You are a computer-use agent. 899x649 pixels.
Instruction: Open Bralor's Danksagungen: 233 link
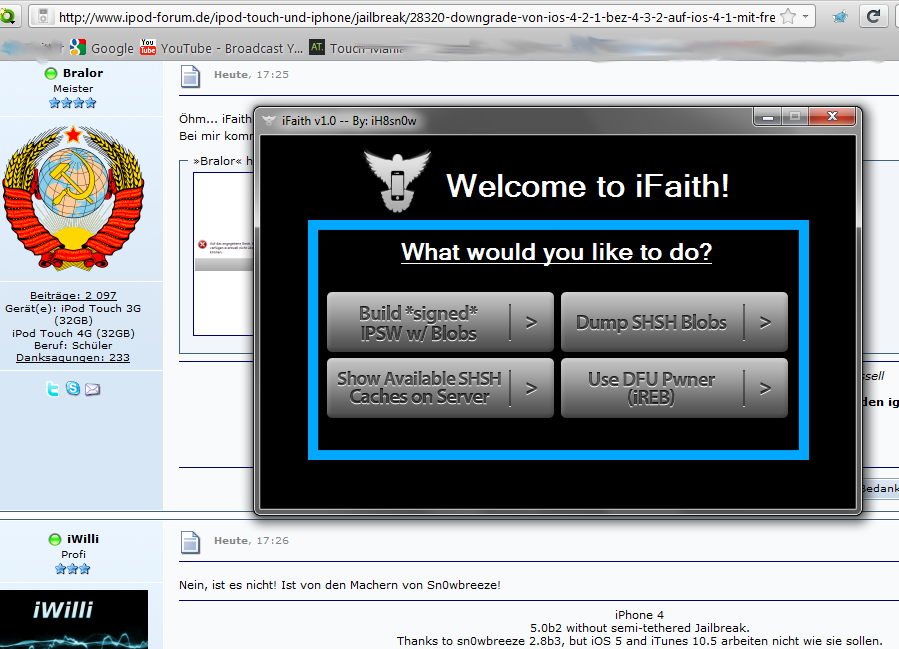(x=73, y=357)
